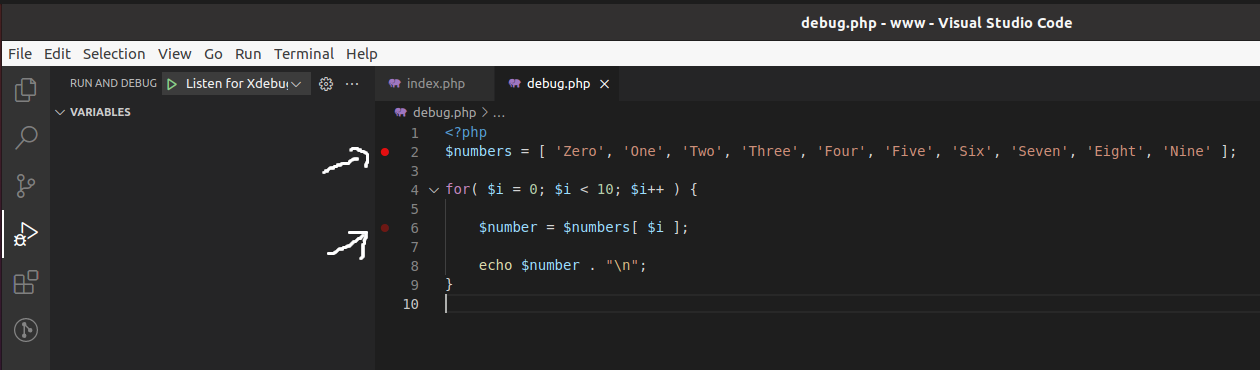Open Run and Debug more actions ellipsis

click(351, 84)
